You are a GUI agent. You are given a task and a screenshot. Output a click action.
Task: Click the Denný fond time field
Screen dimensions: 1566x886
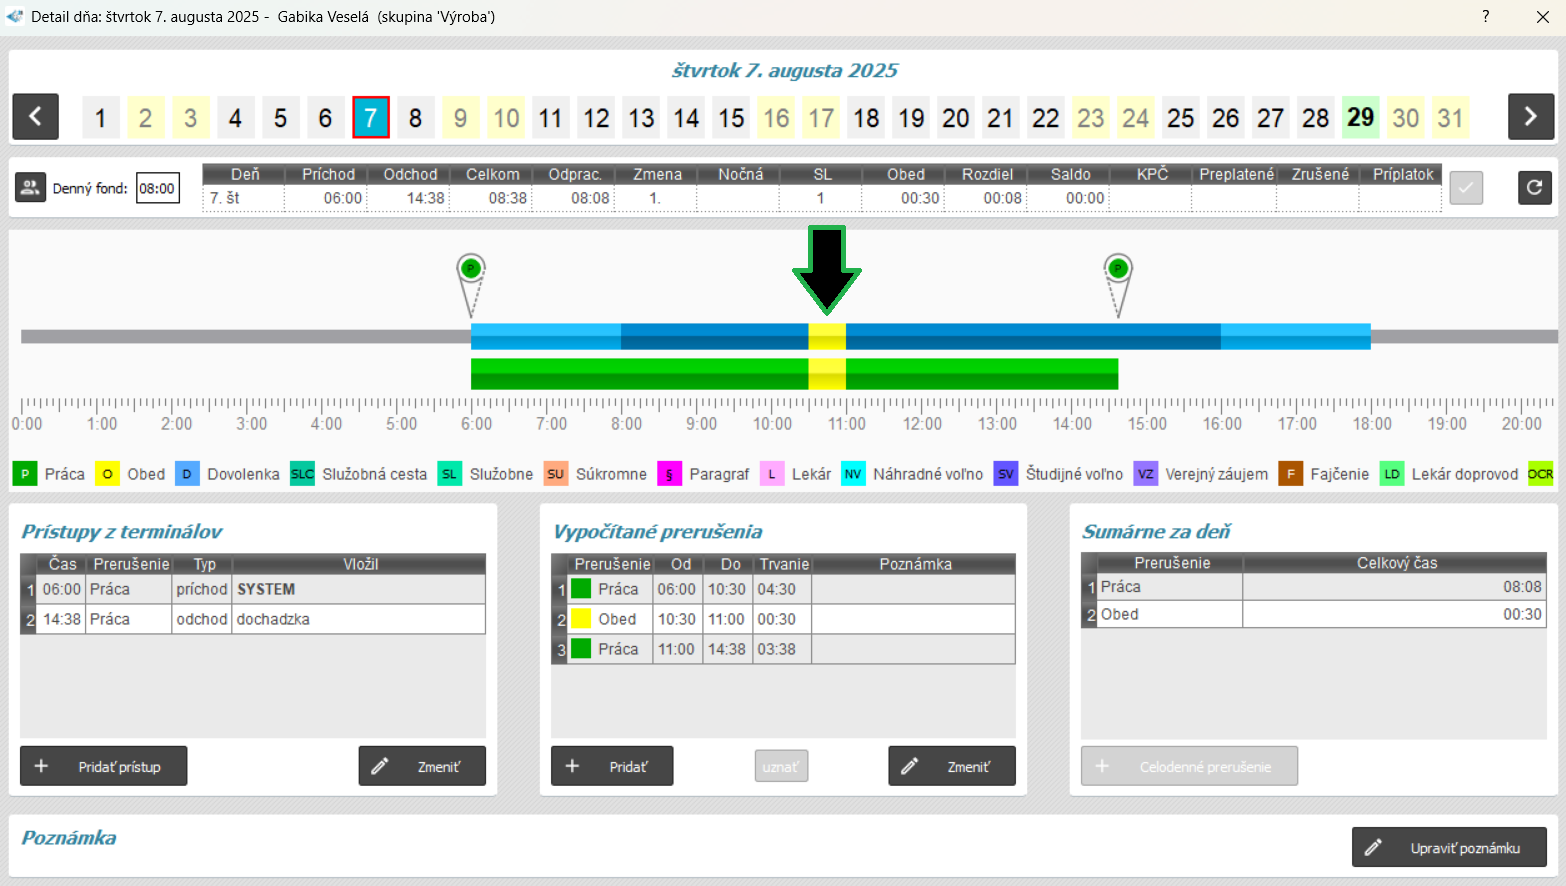tap(158, 188)
